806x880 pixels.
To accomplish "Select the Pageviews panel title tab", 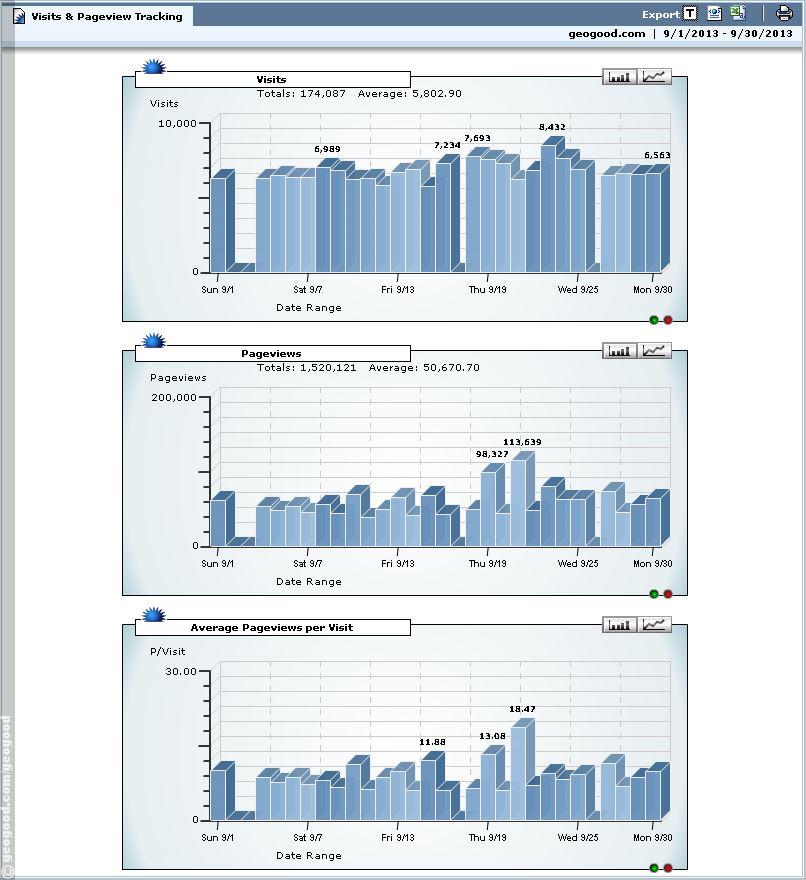I will [x=272, y=354].
